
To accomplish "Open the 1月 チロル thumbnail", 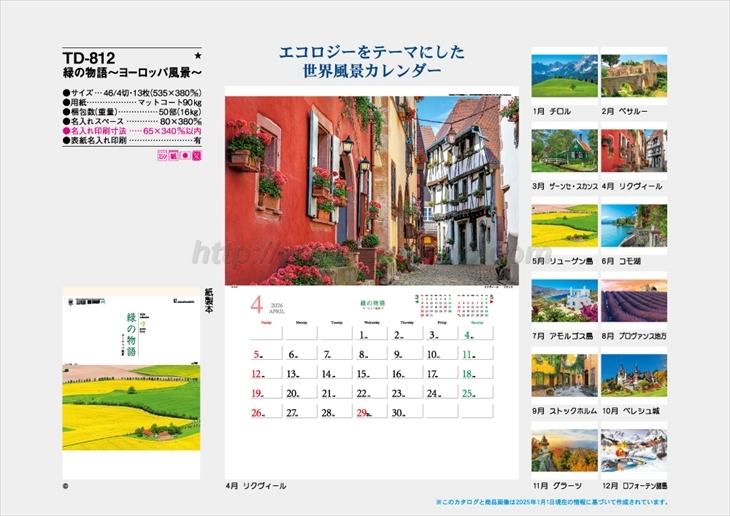I will tap(564, 76).
